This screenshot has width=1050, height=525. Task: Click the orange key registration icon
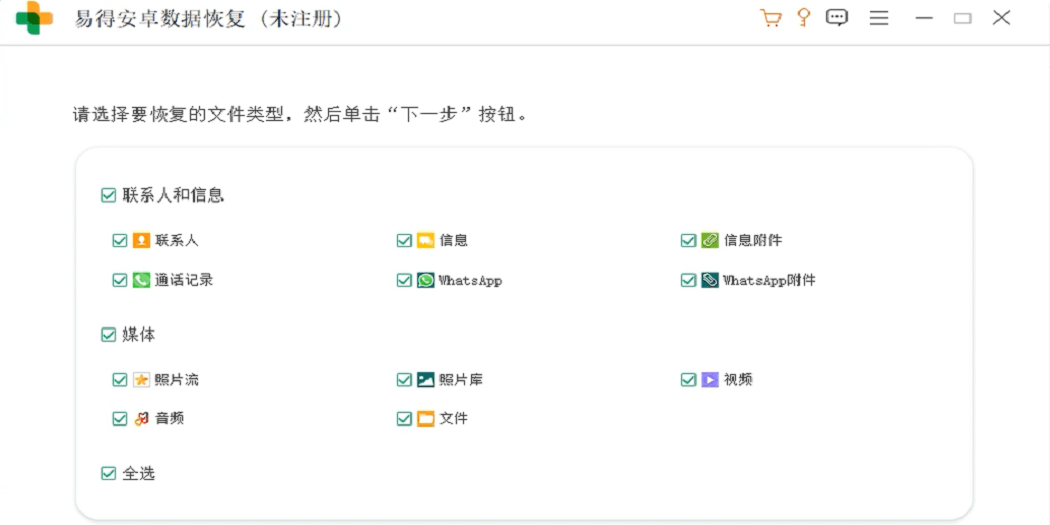point(804,17)
